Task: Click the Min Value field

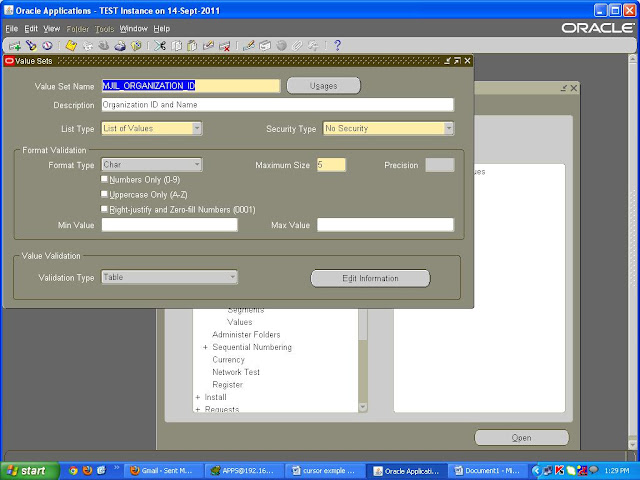Action: tap(169, 225)
